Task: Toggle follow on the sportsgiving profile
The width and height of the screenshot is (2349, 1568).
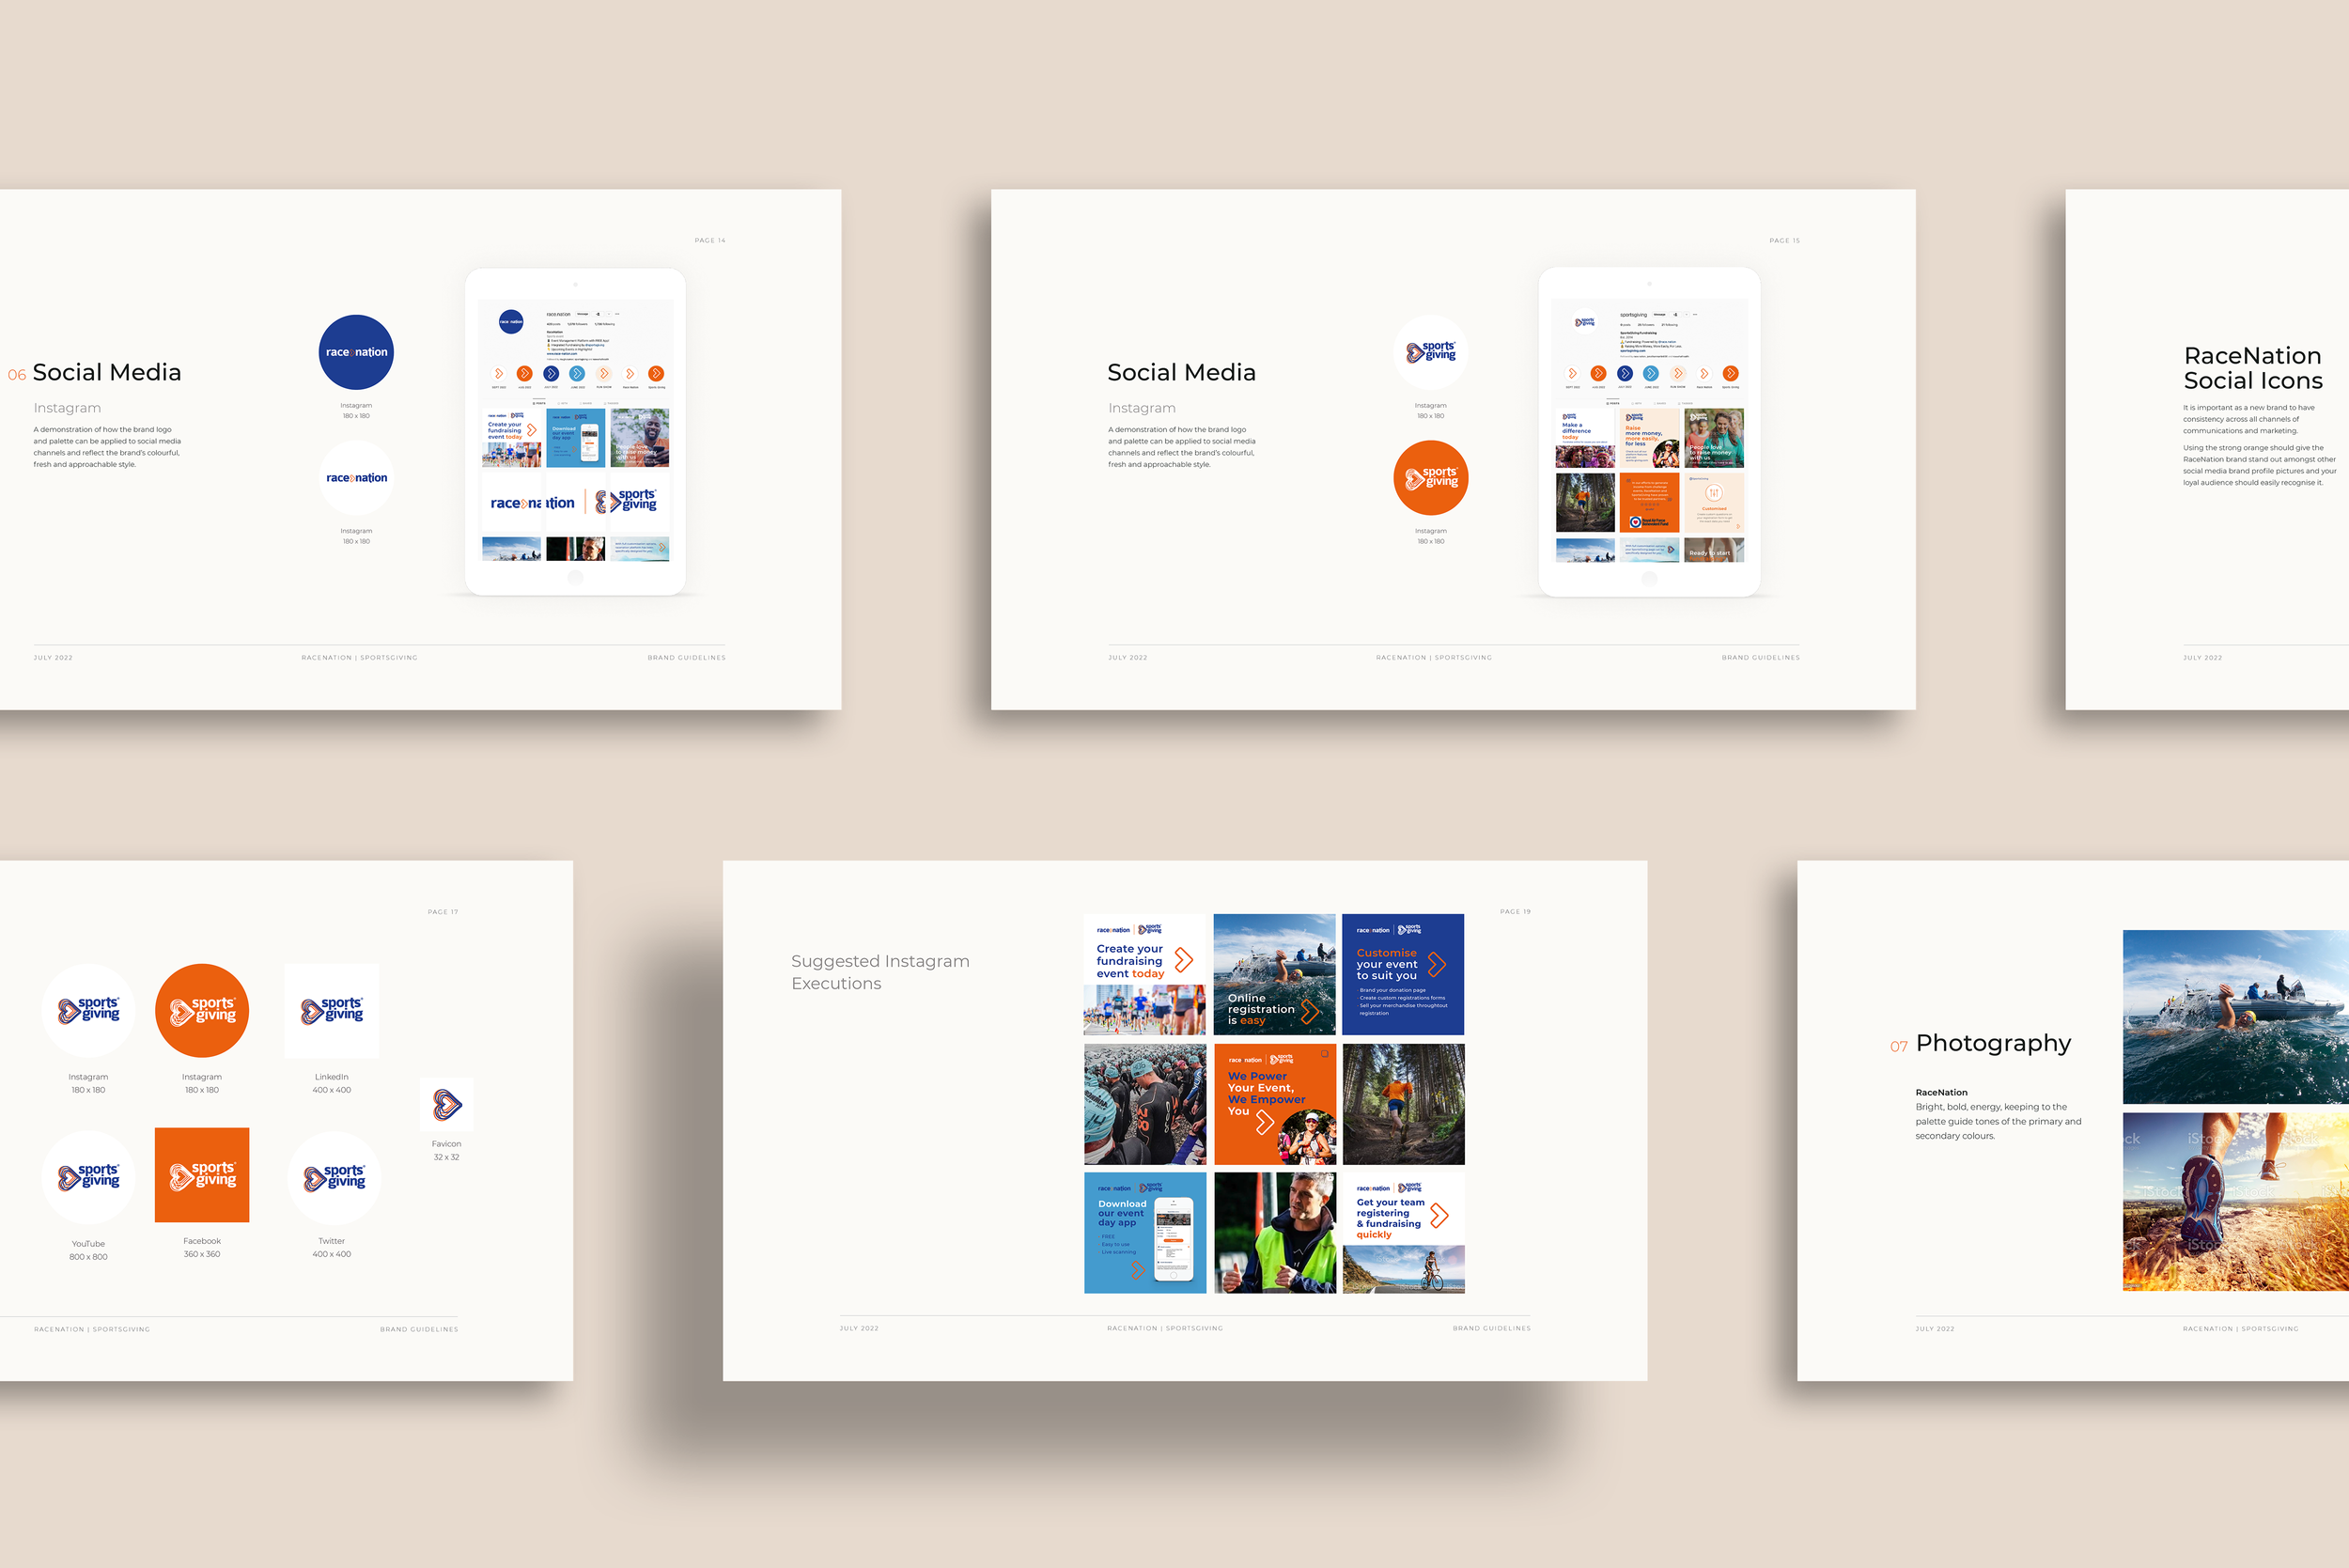Action: (1675, 314)
